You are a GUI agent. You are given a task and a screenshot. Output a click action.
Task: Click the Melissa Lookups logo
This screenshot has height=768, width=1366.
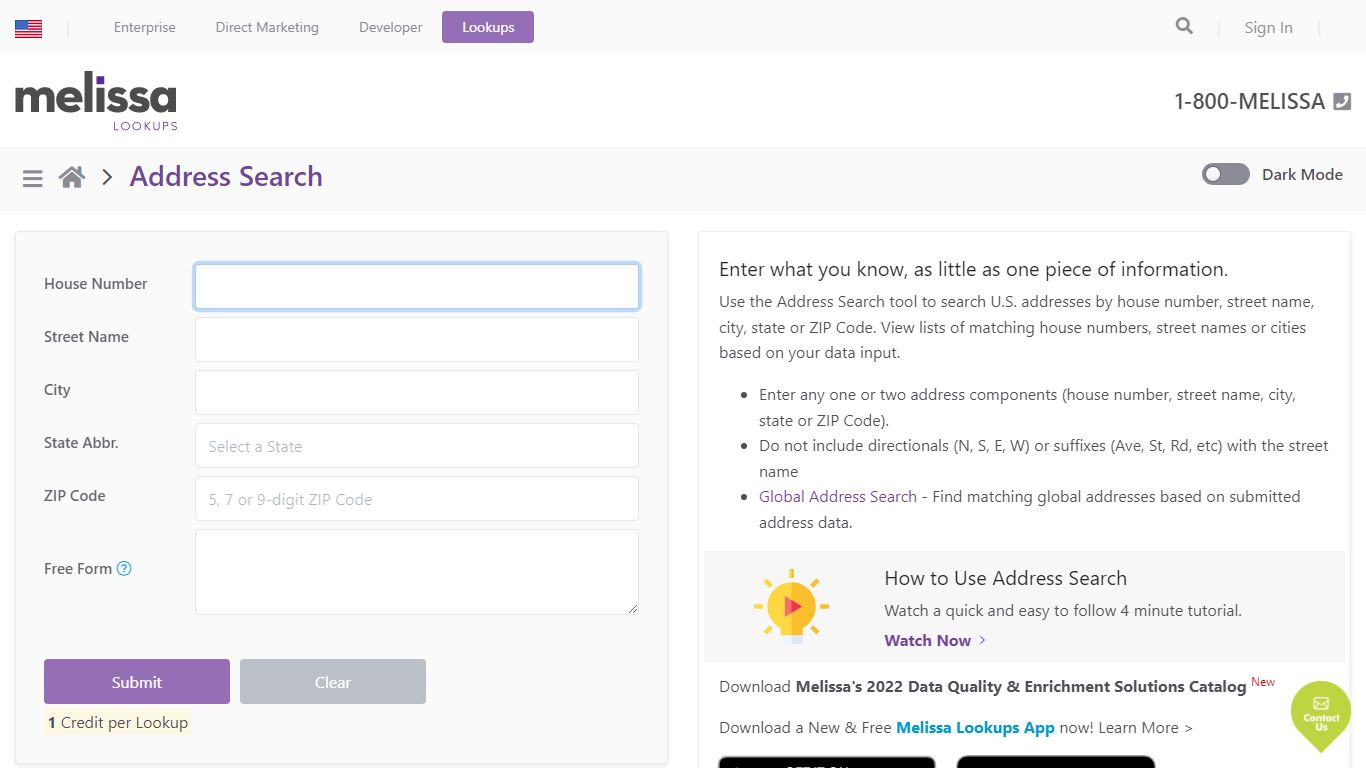point(96,101)
